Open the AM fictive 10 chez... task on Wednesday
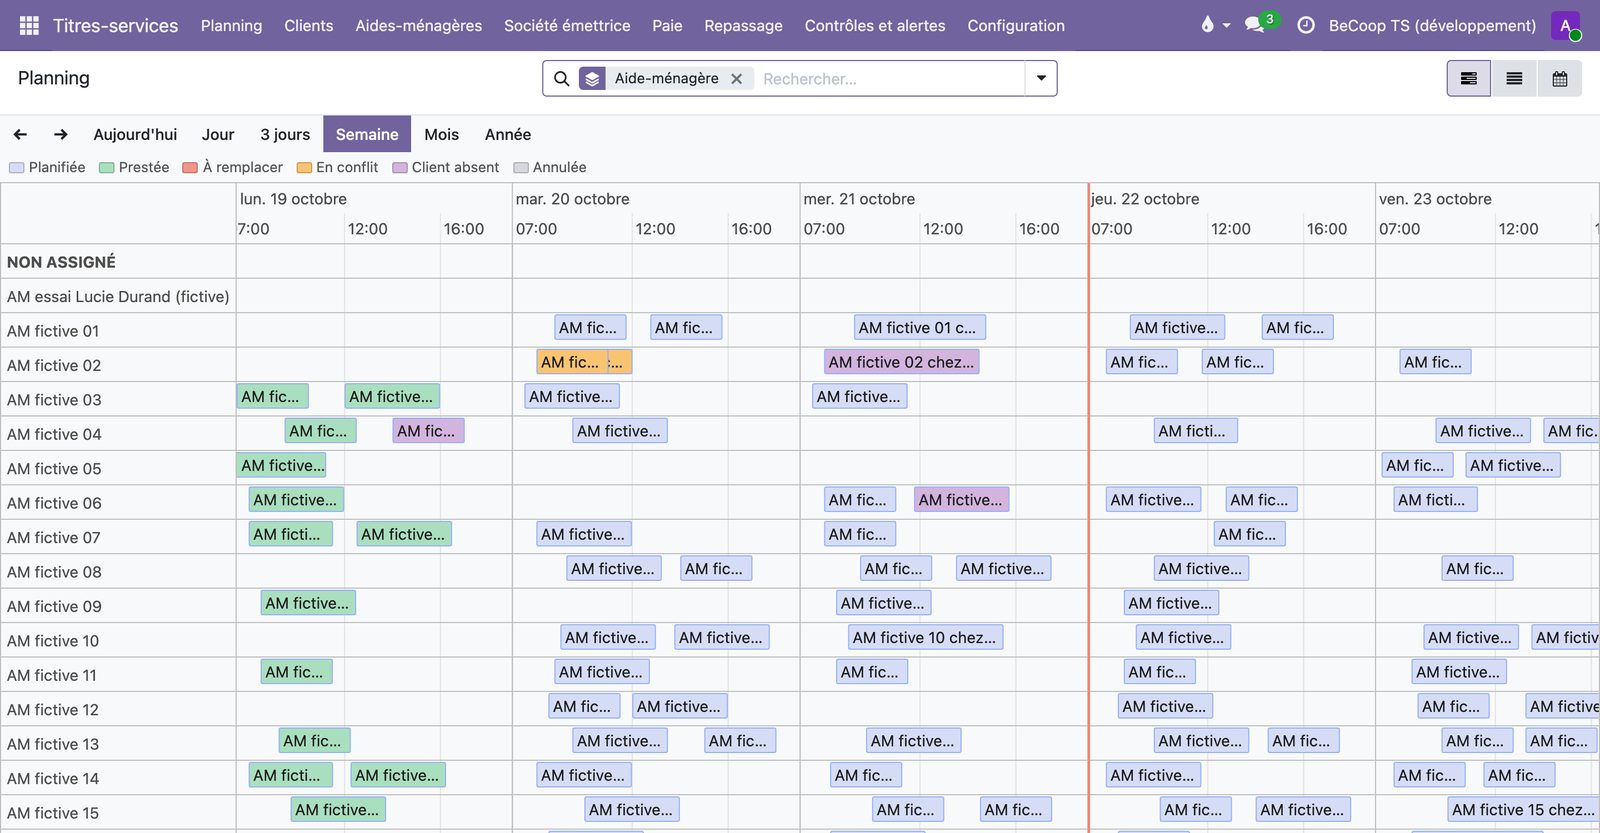 tap(924, 637)
